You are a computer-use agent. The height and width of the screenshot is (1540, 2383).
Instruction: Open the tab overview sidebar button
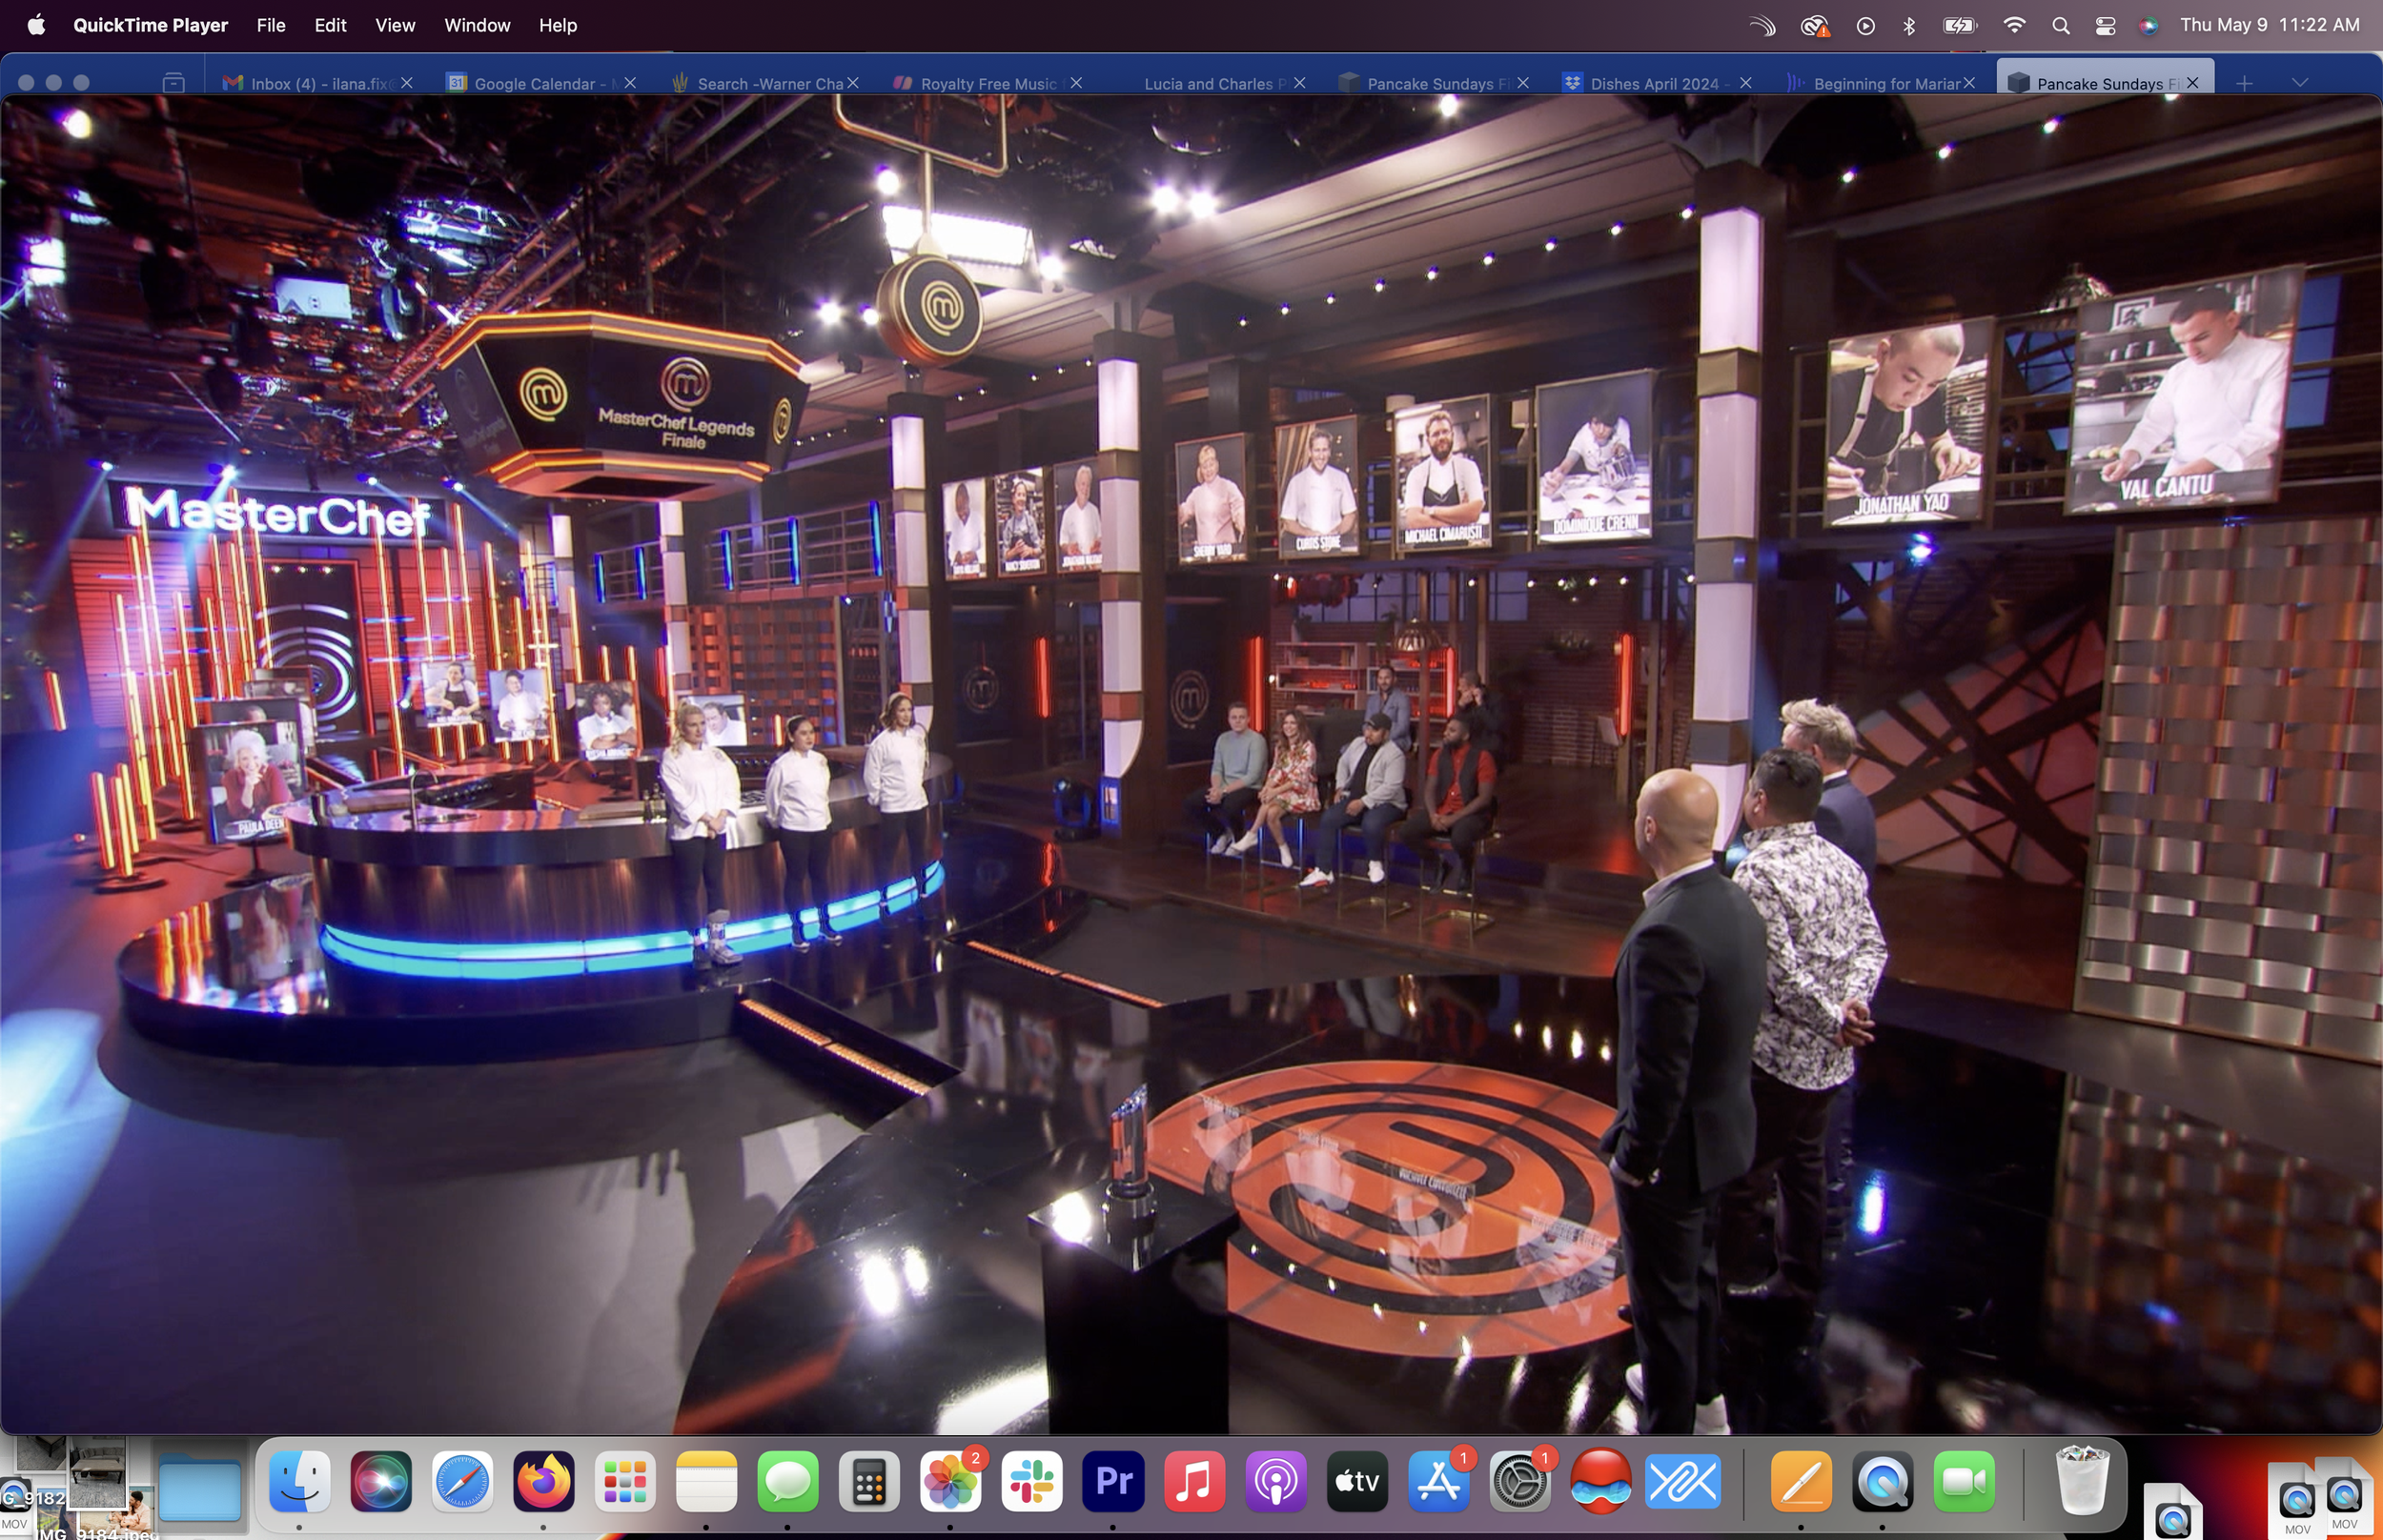pos(173,83)
